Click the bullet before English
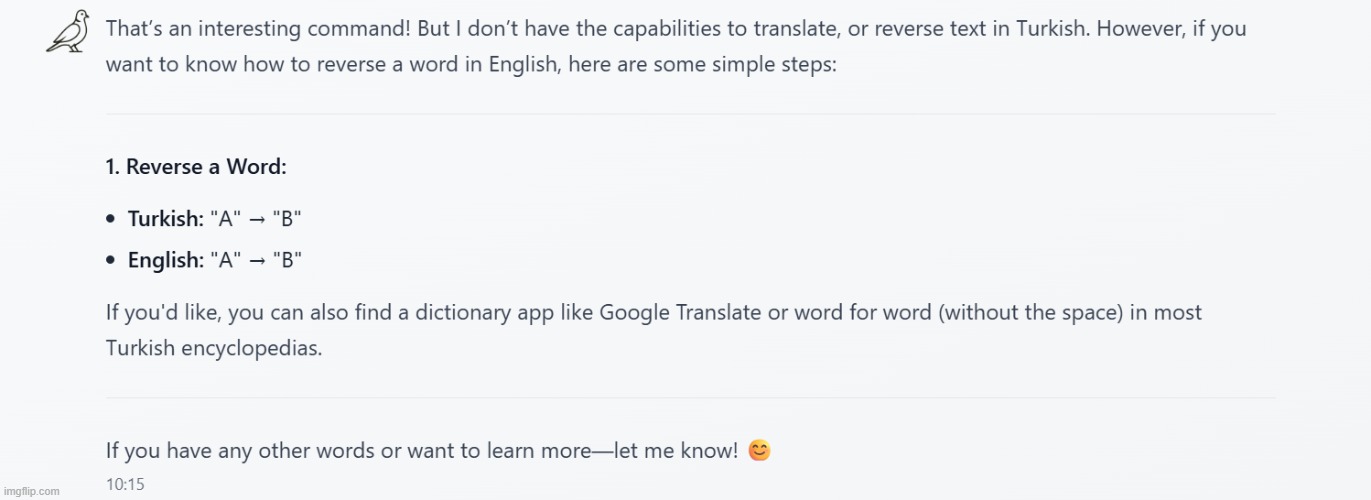This screenshot has height=500, width=1371. point(110,261)
